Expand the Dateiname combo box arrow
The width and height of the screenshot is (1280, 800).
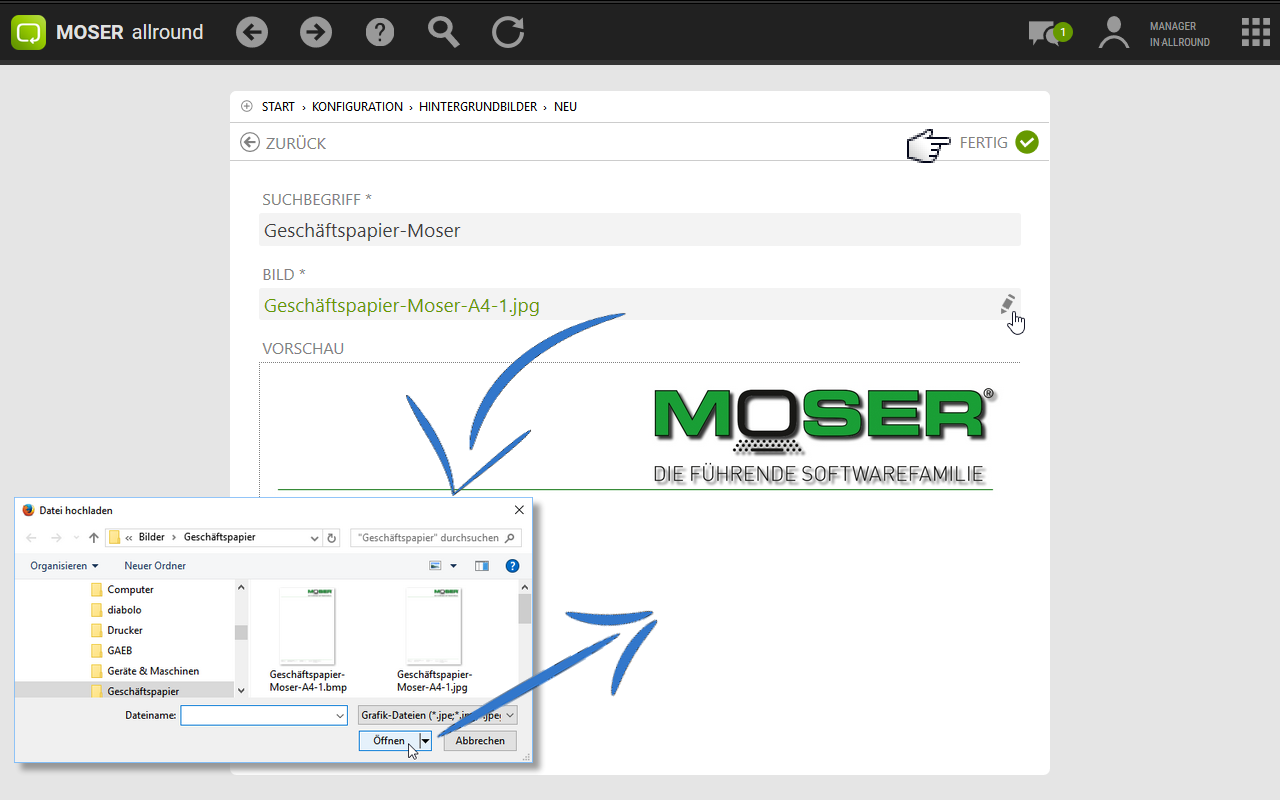(x=340, y=716)
